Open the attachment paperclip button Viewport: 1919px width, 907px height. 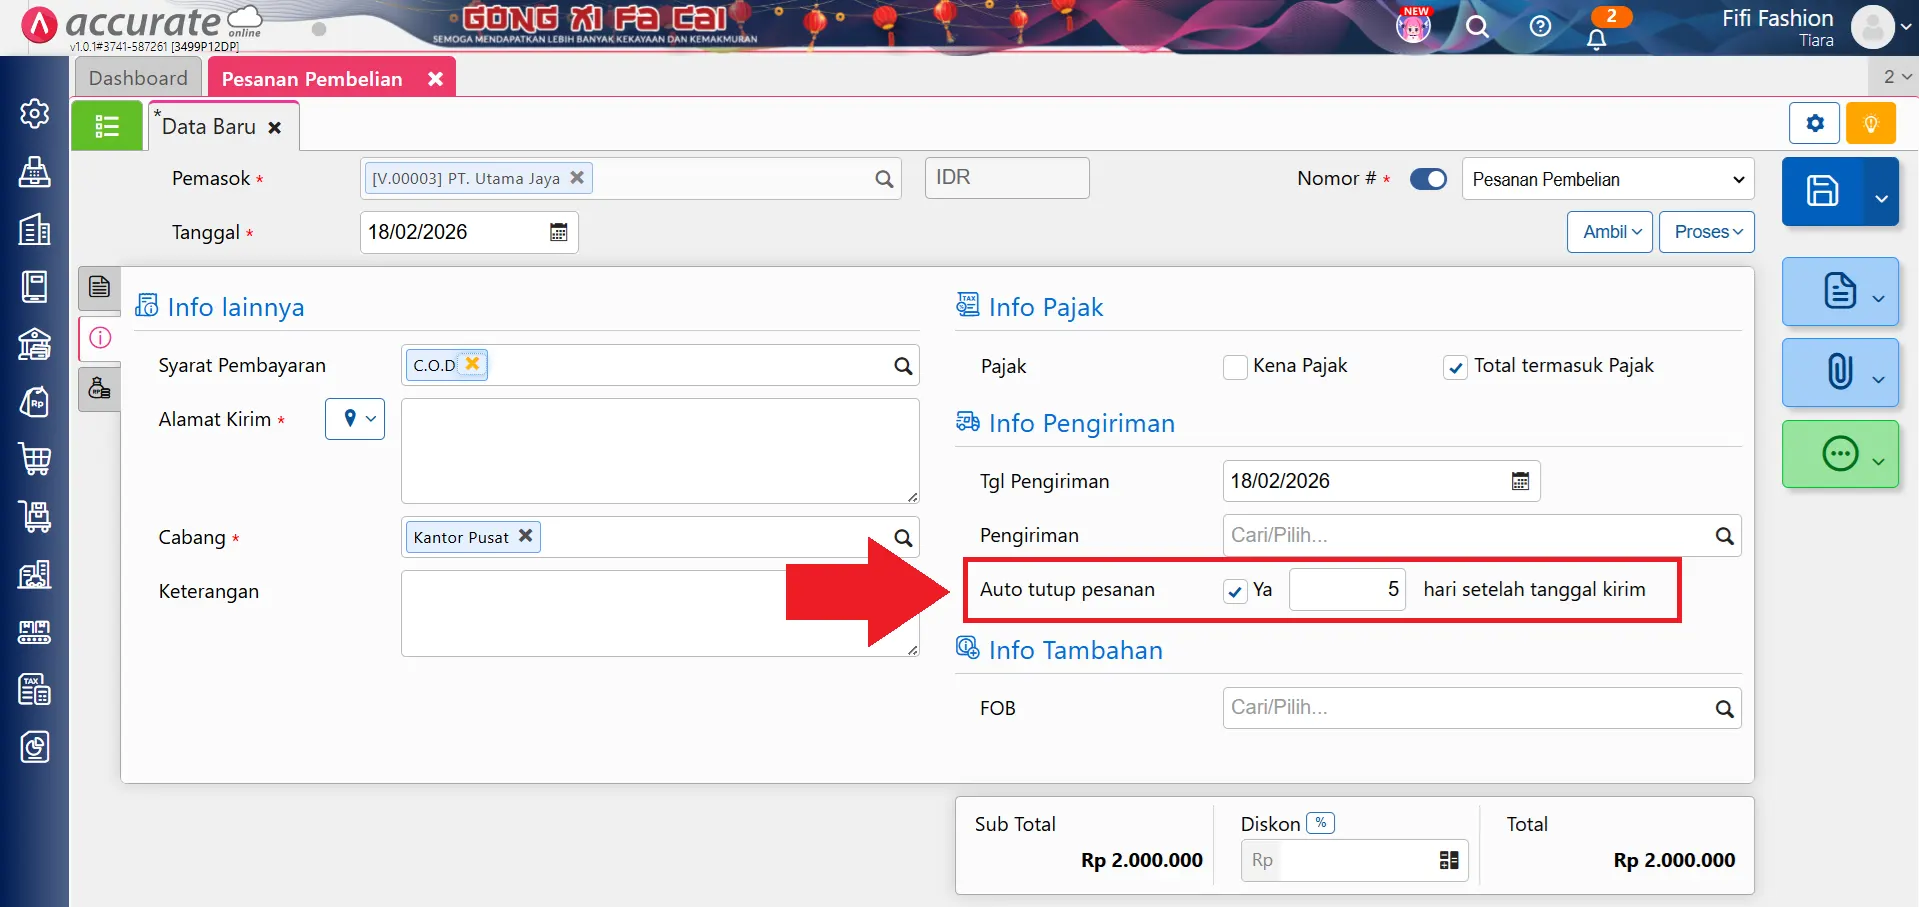click(1838, 372)
